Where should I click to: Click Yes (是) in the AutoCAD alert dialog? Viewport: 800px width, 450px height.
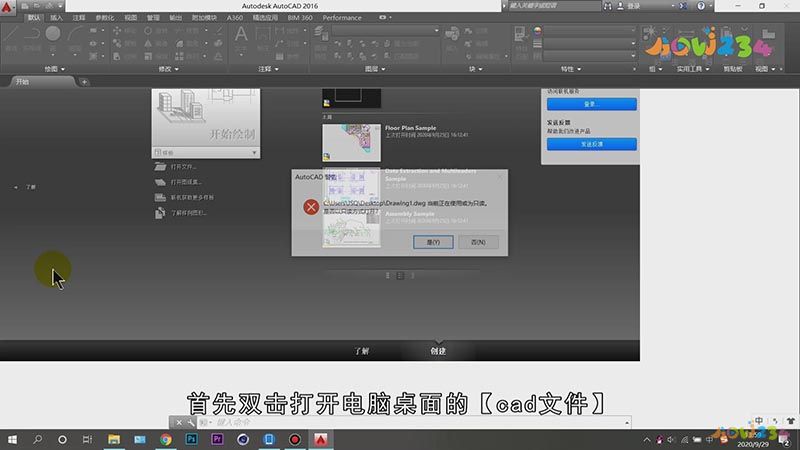click(433, 242)
